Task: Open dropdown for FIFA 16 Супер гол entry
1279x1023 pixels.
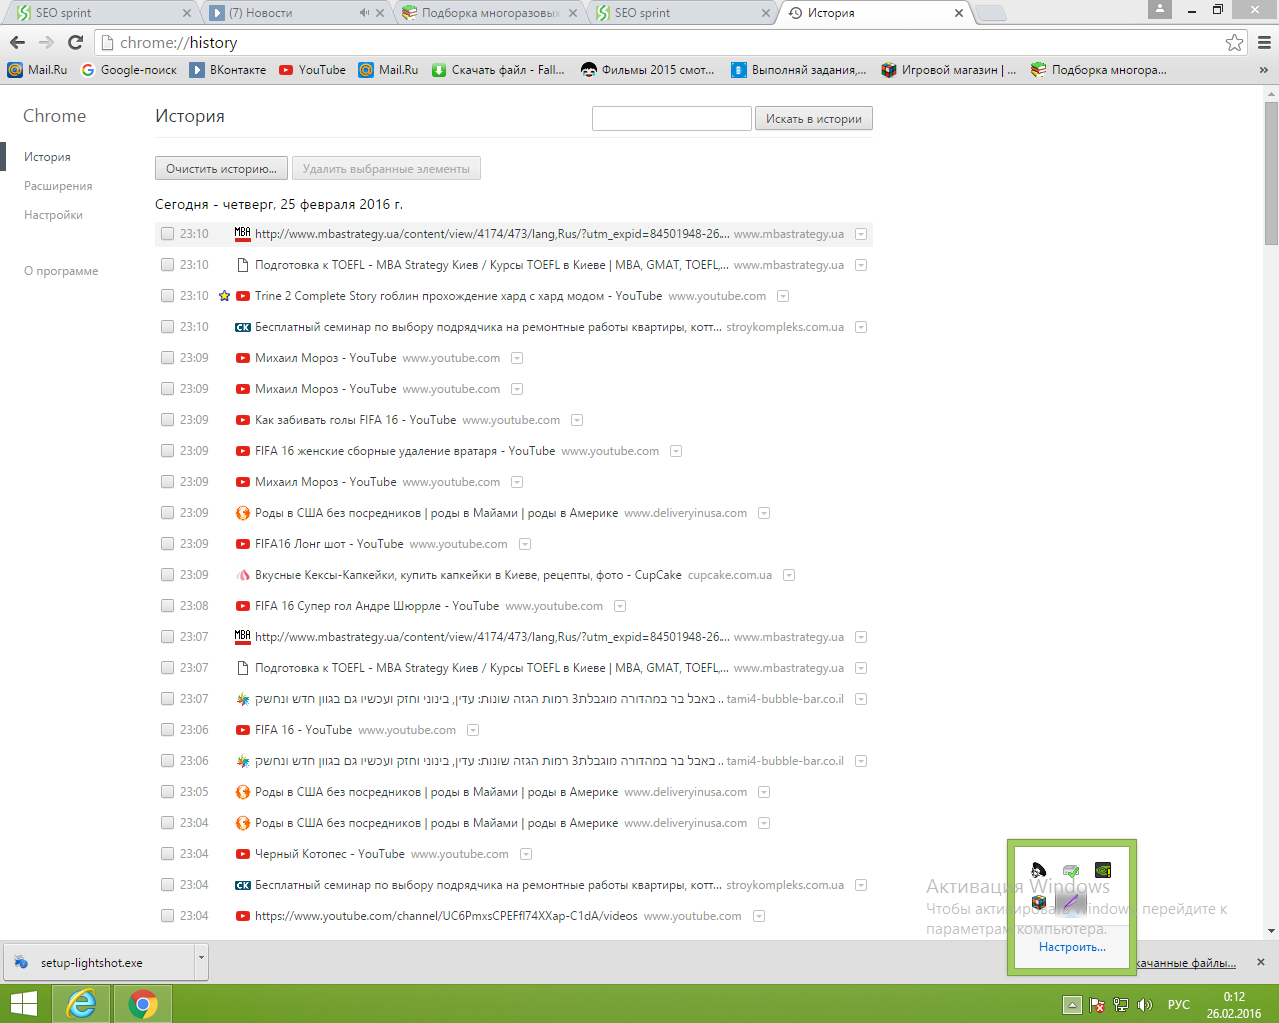Action: [620, 606]
